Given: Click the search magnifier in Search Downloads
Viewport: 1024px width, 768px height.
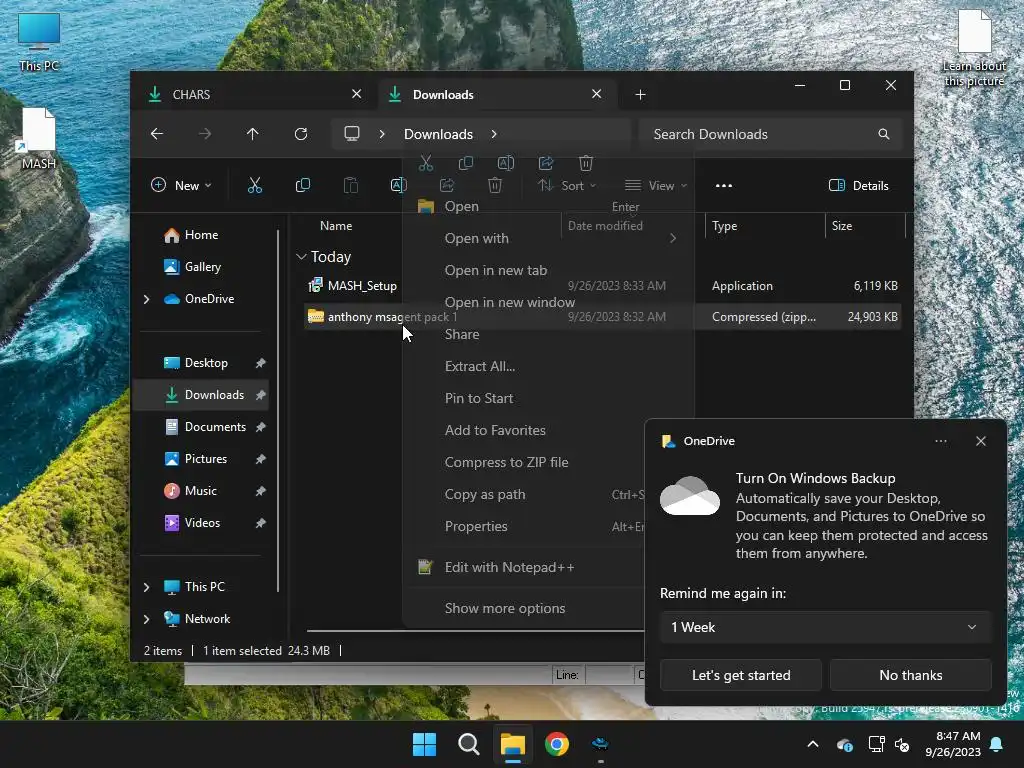Looking at the screenshot, I should [x=884, y=134].
